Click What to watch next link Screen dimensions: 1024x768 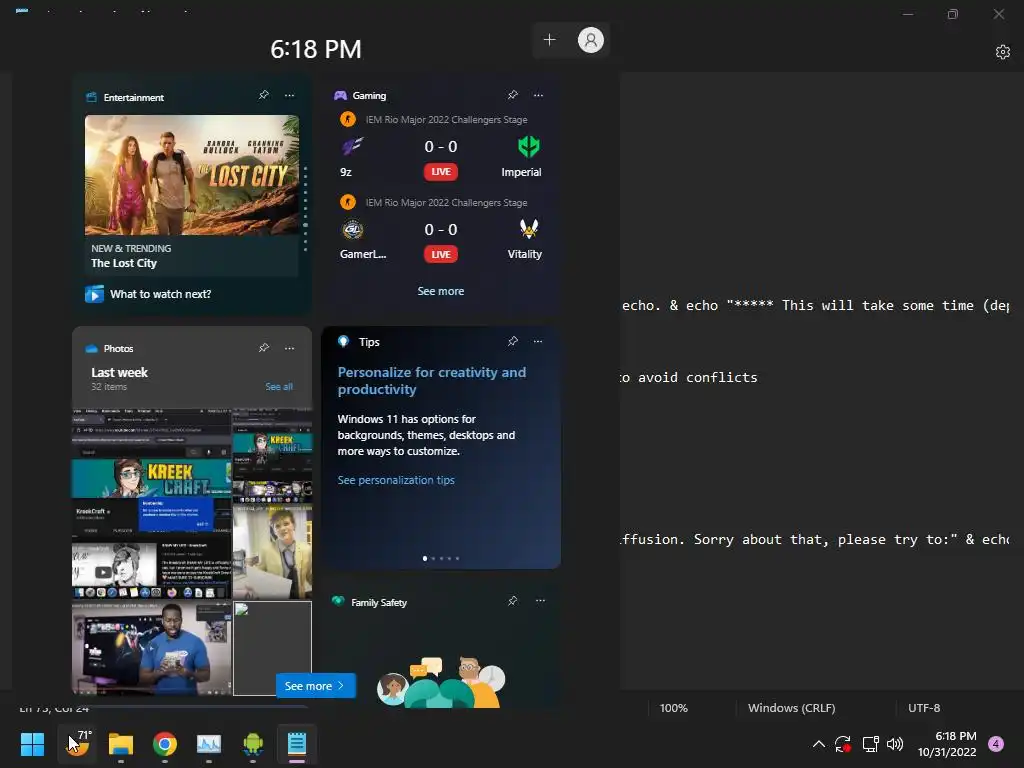161,295
